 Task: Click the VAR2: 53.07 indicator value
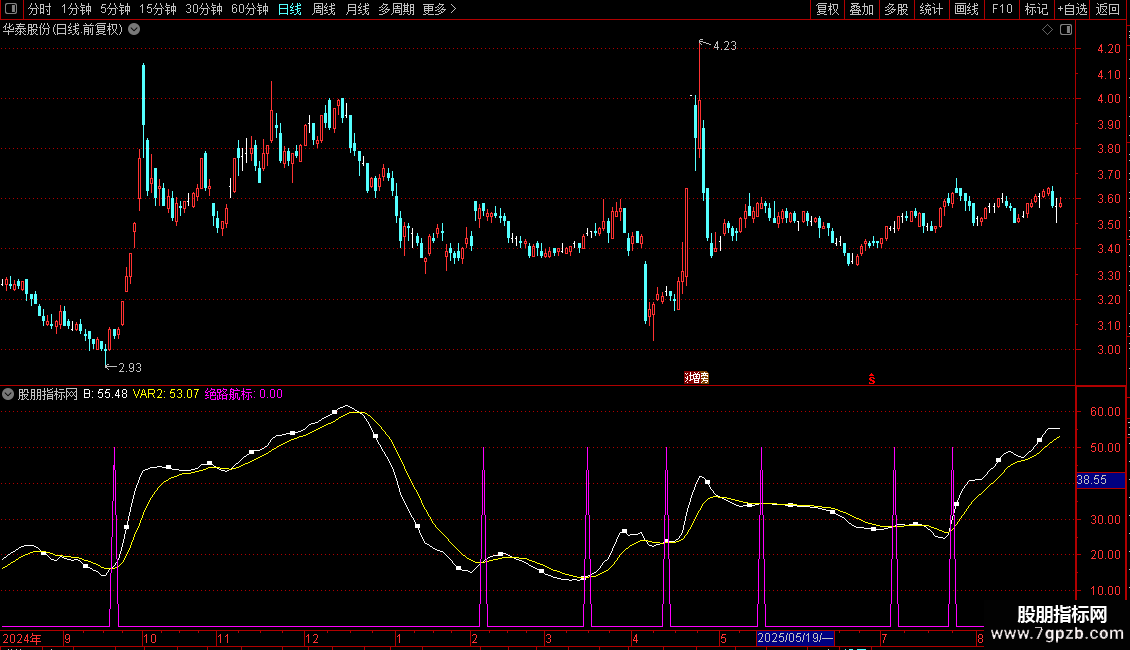166,394
